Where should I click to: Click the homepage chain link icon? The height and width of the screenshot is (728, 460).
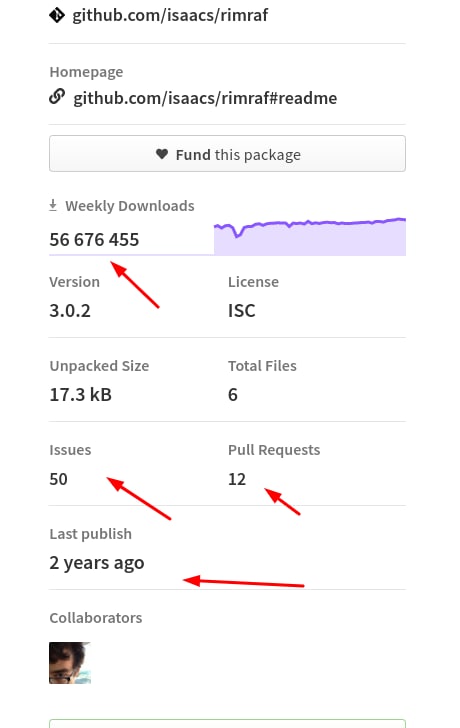point(57,97)
